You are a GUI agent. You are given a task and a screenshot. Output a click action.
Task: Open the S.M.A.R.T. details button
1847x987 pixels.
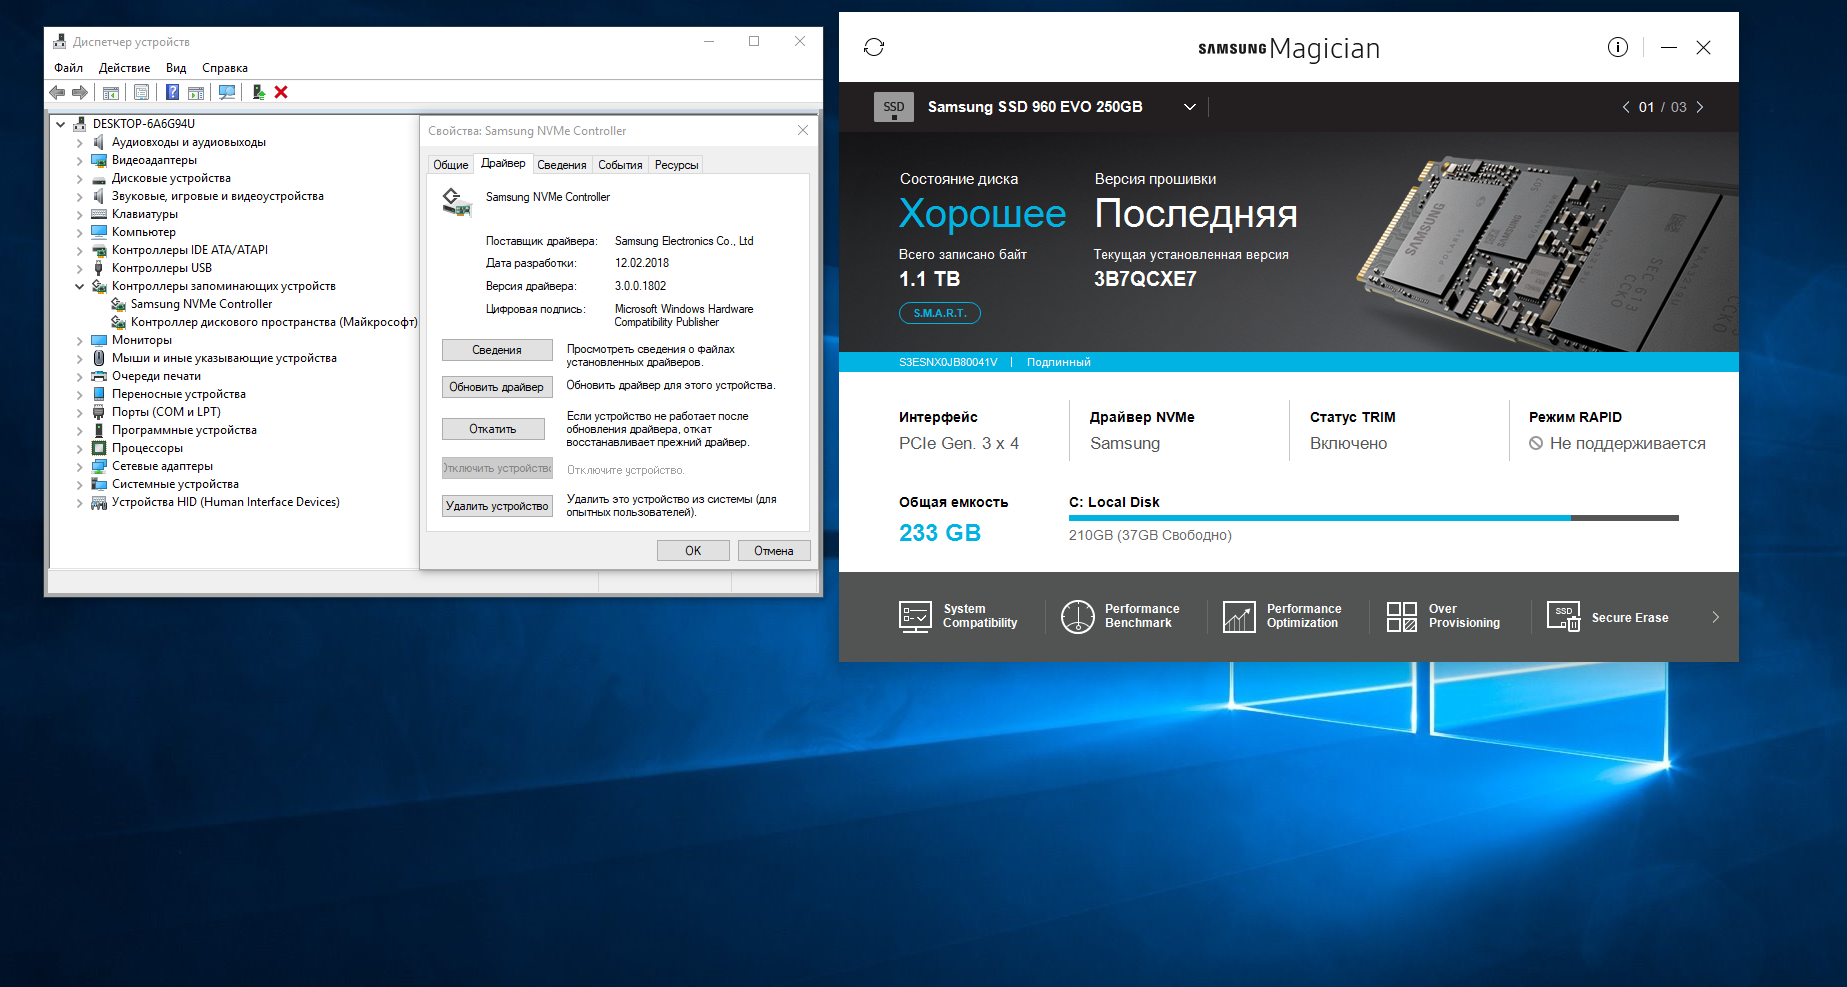coord(940,313)
